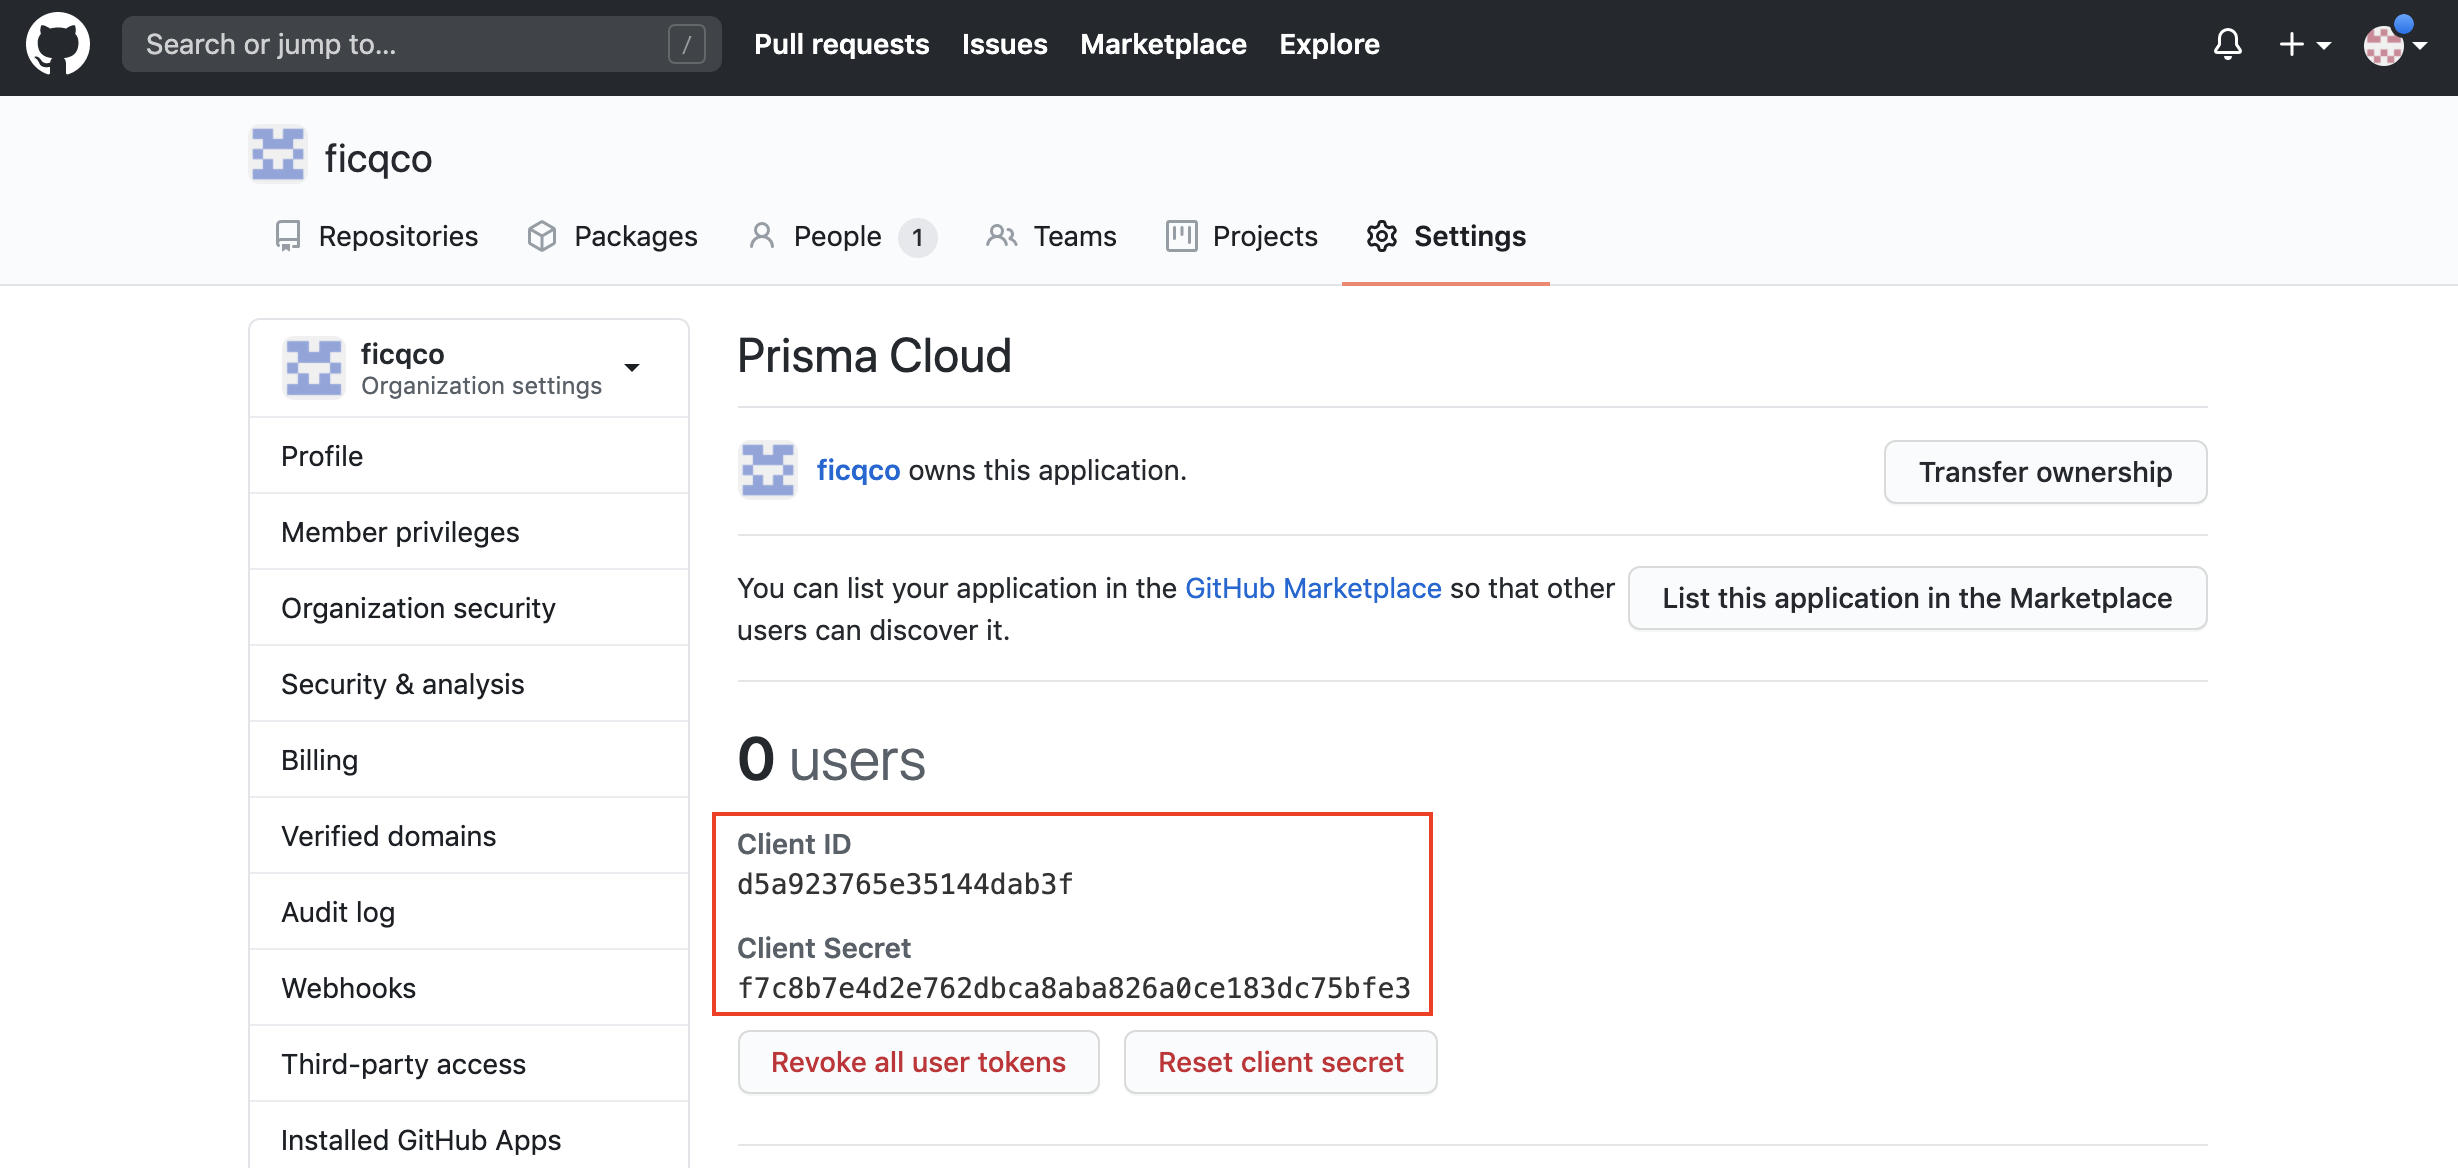
Task: Open Audit log
Action: (469, 912)
